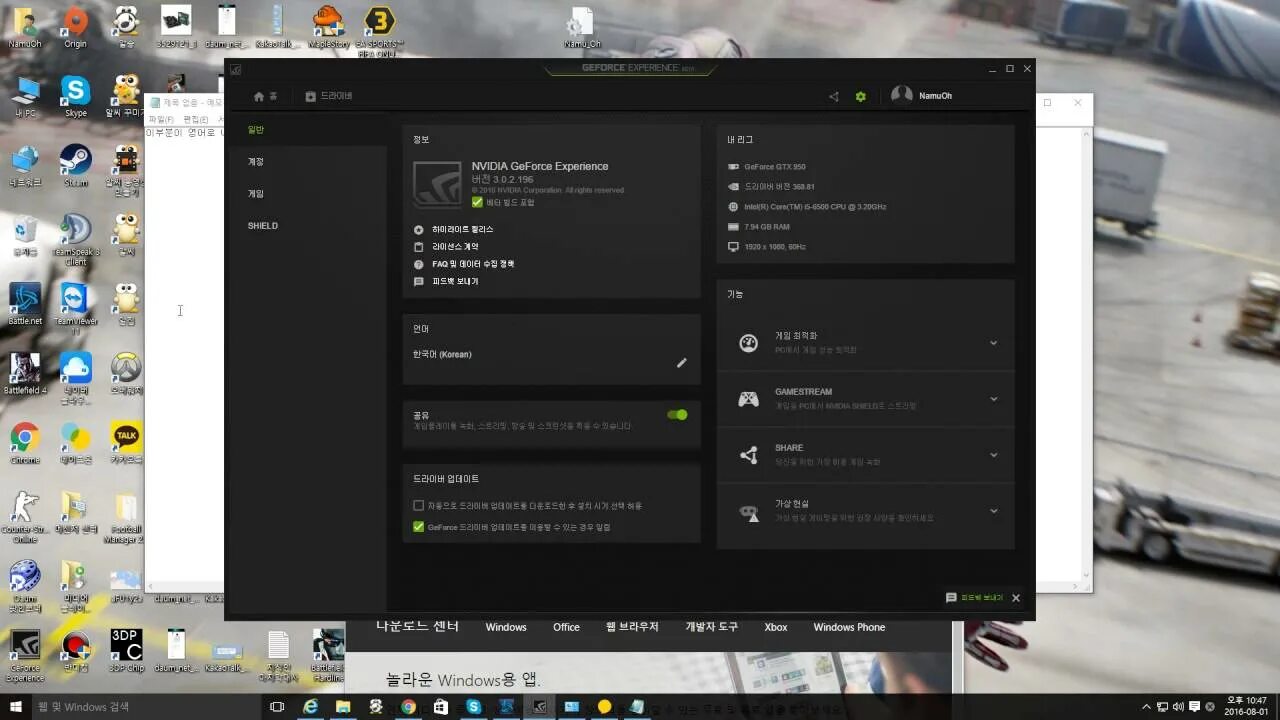The height and width of the screenshot is (720, 1280).
Task: Click the pencil icon to edit language
Action: [682, 363]
